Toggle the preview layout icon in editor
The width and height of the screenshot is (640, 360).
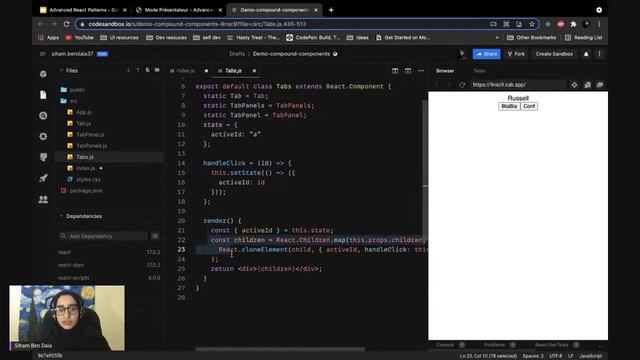click(x=408, y=71)
